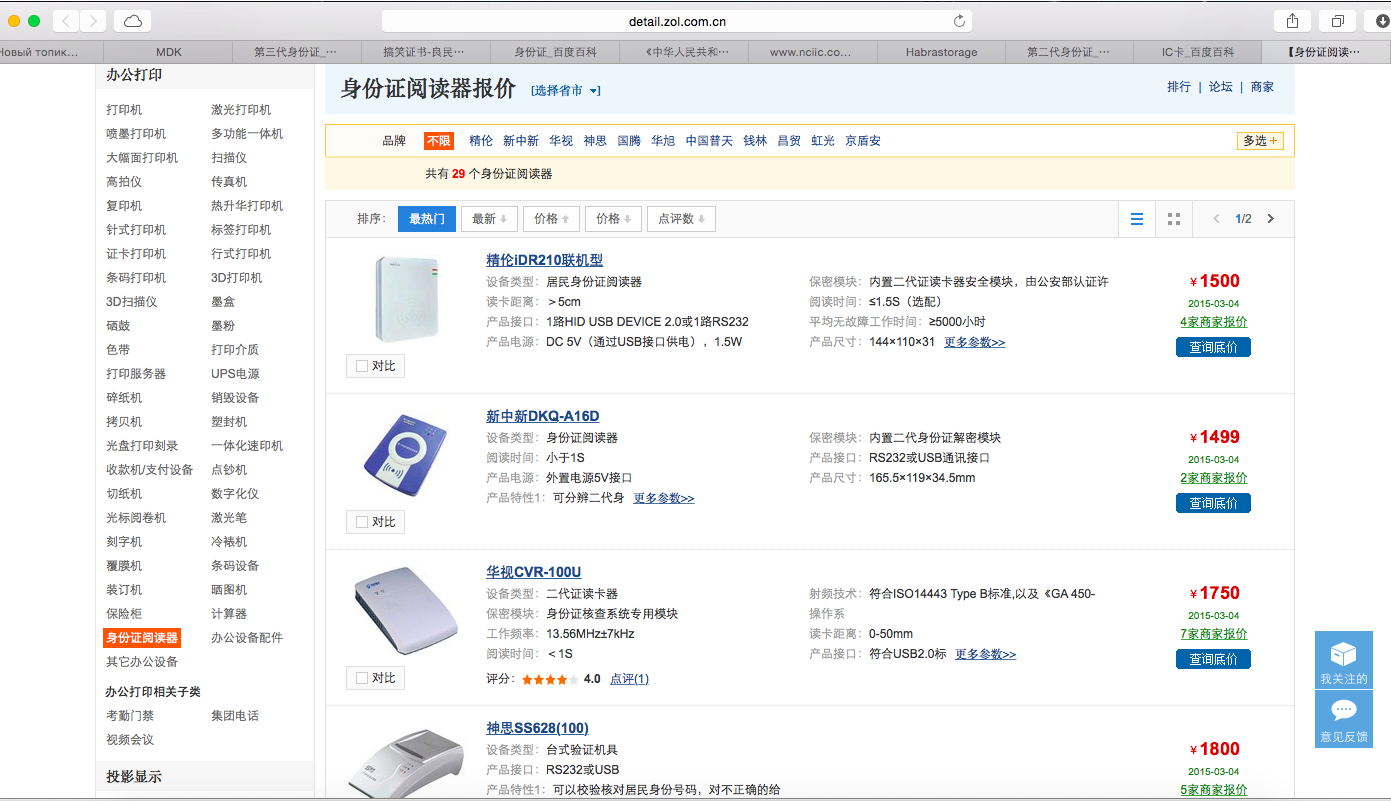The width and height of the screenshot is (1391, 801).
Task: Open the 商家 merchants link
Action: coord(1263,87)
